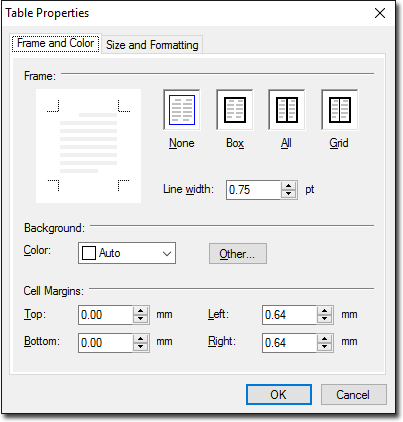Click the Auto color swatch box
This screenshot has height=422, width=403.
tap(89, 253)
